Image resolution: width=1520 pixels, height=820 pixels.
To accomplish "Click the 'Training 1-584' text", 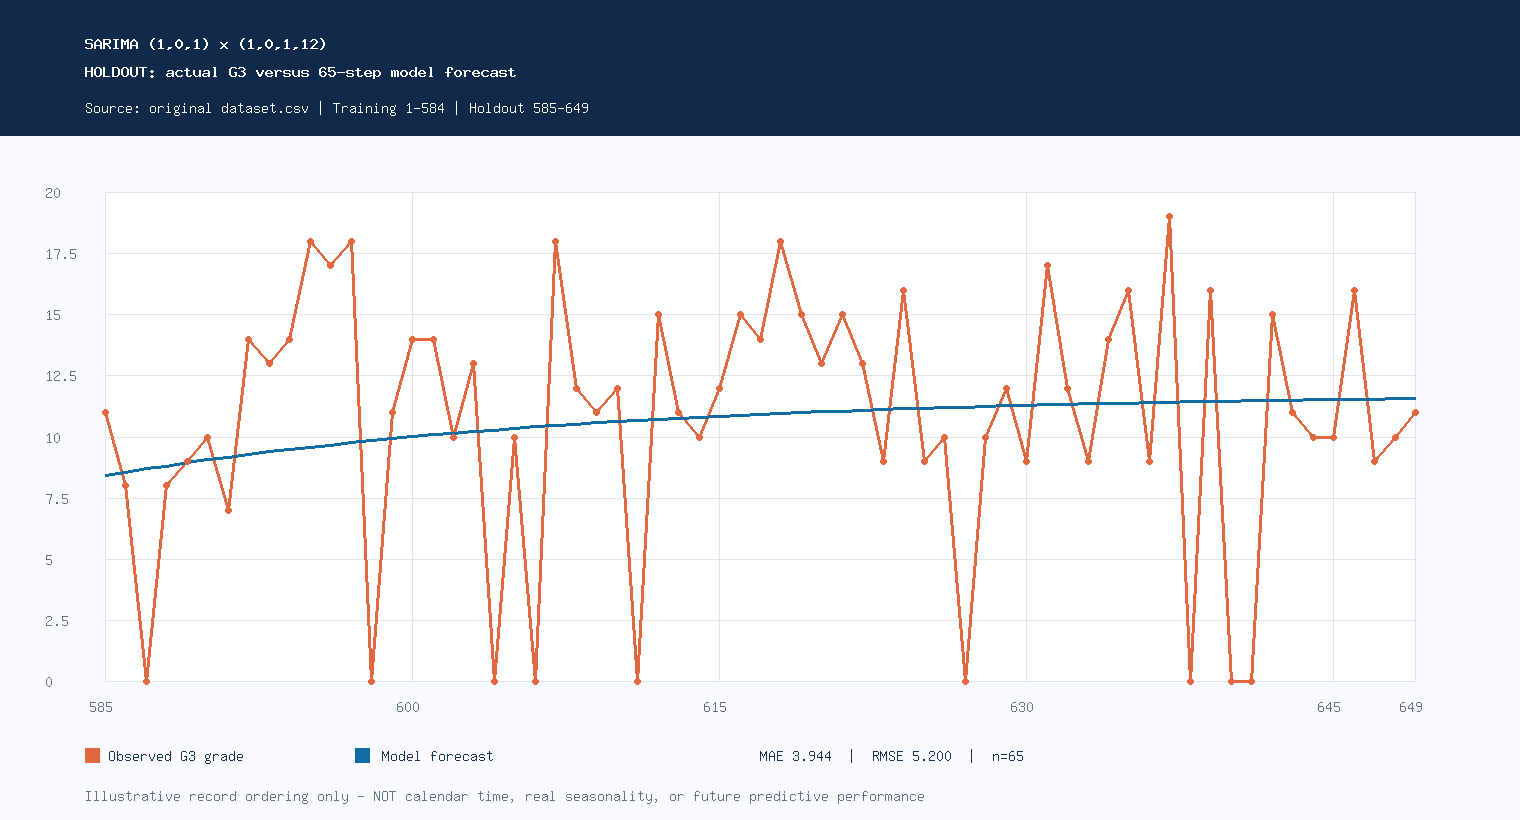I will coord(388,108).
